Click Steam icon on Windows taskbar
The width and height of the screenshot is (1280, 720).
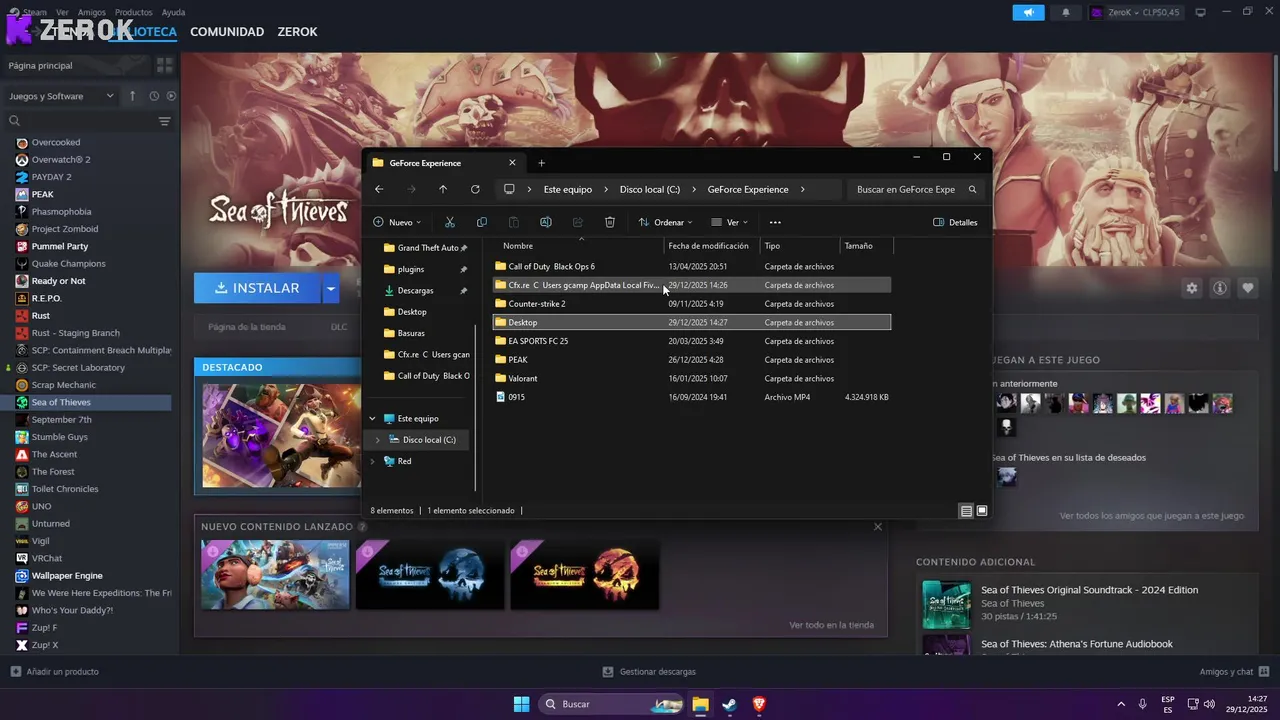click(x=729, y=704)
